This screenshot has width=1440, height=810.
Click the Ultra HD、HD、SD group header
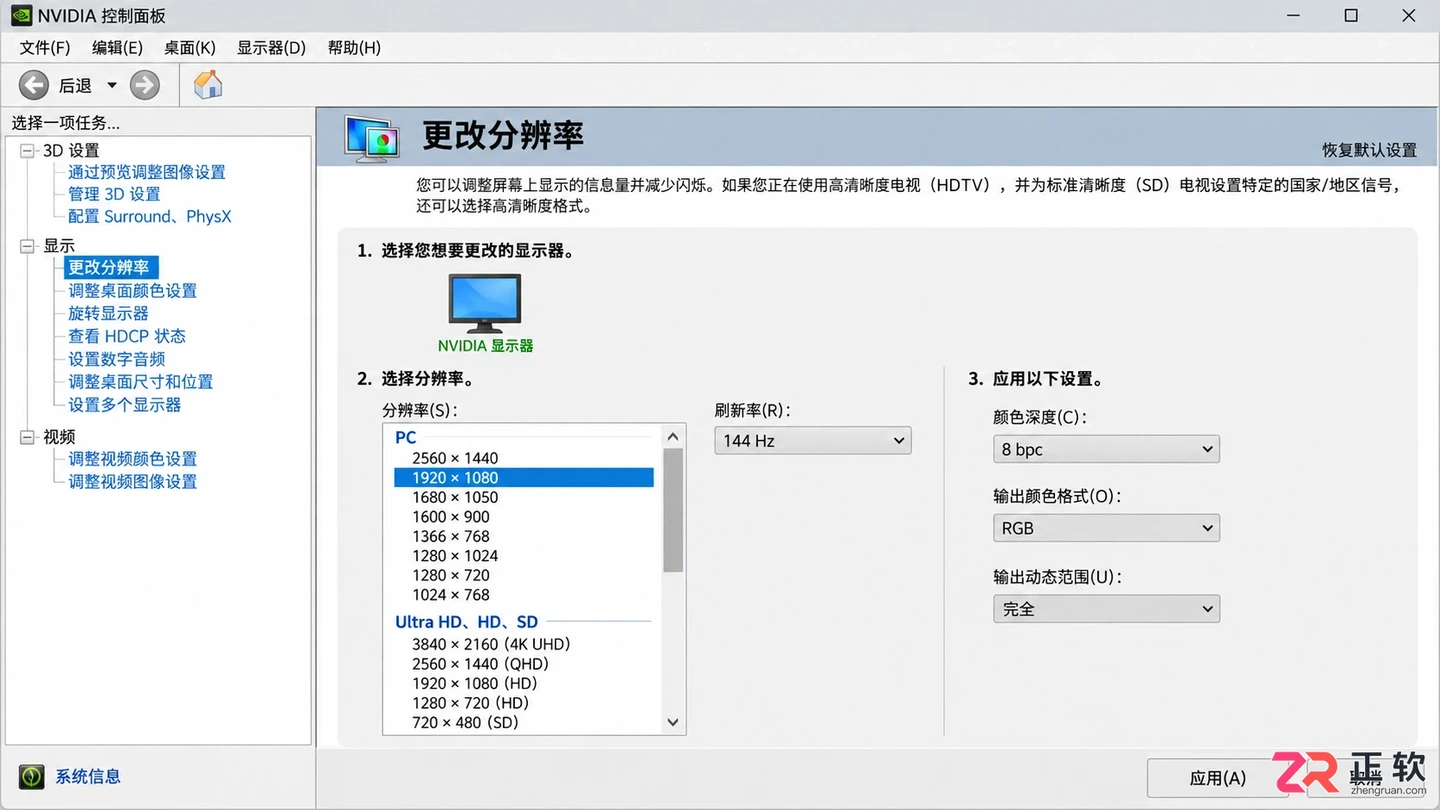pyautogui.click(x=466, y=622)
